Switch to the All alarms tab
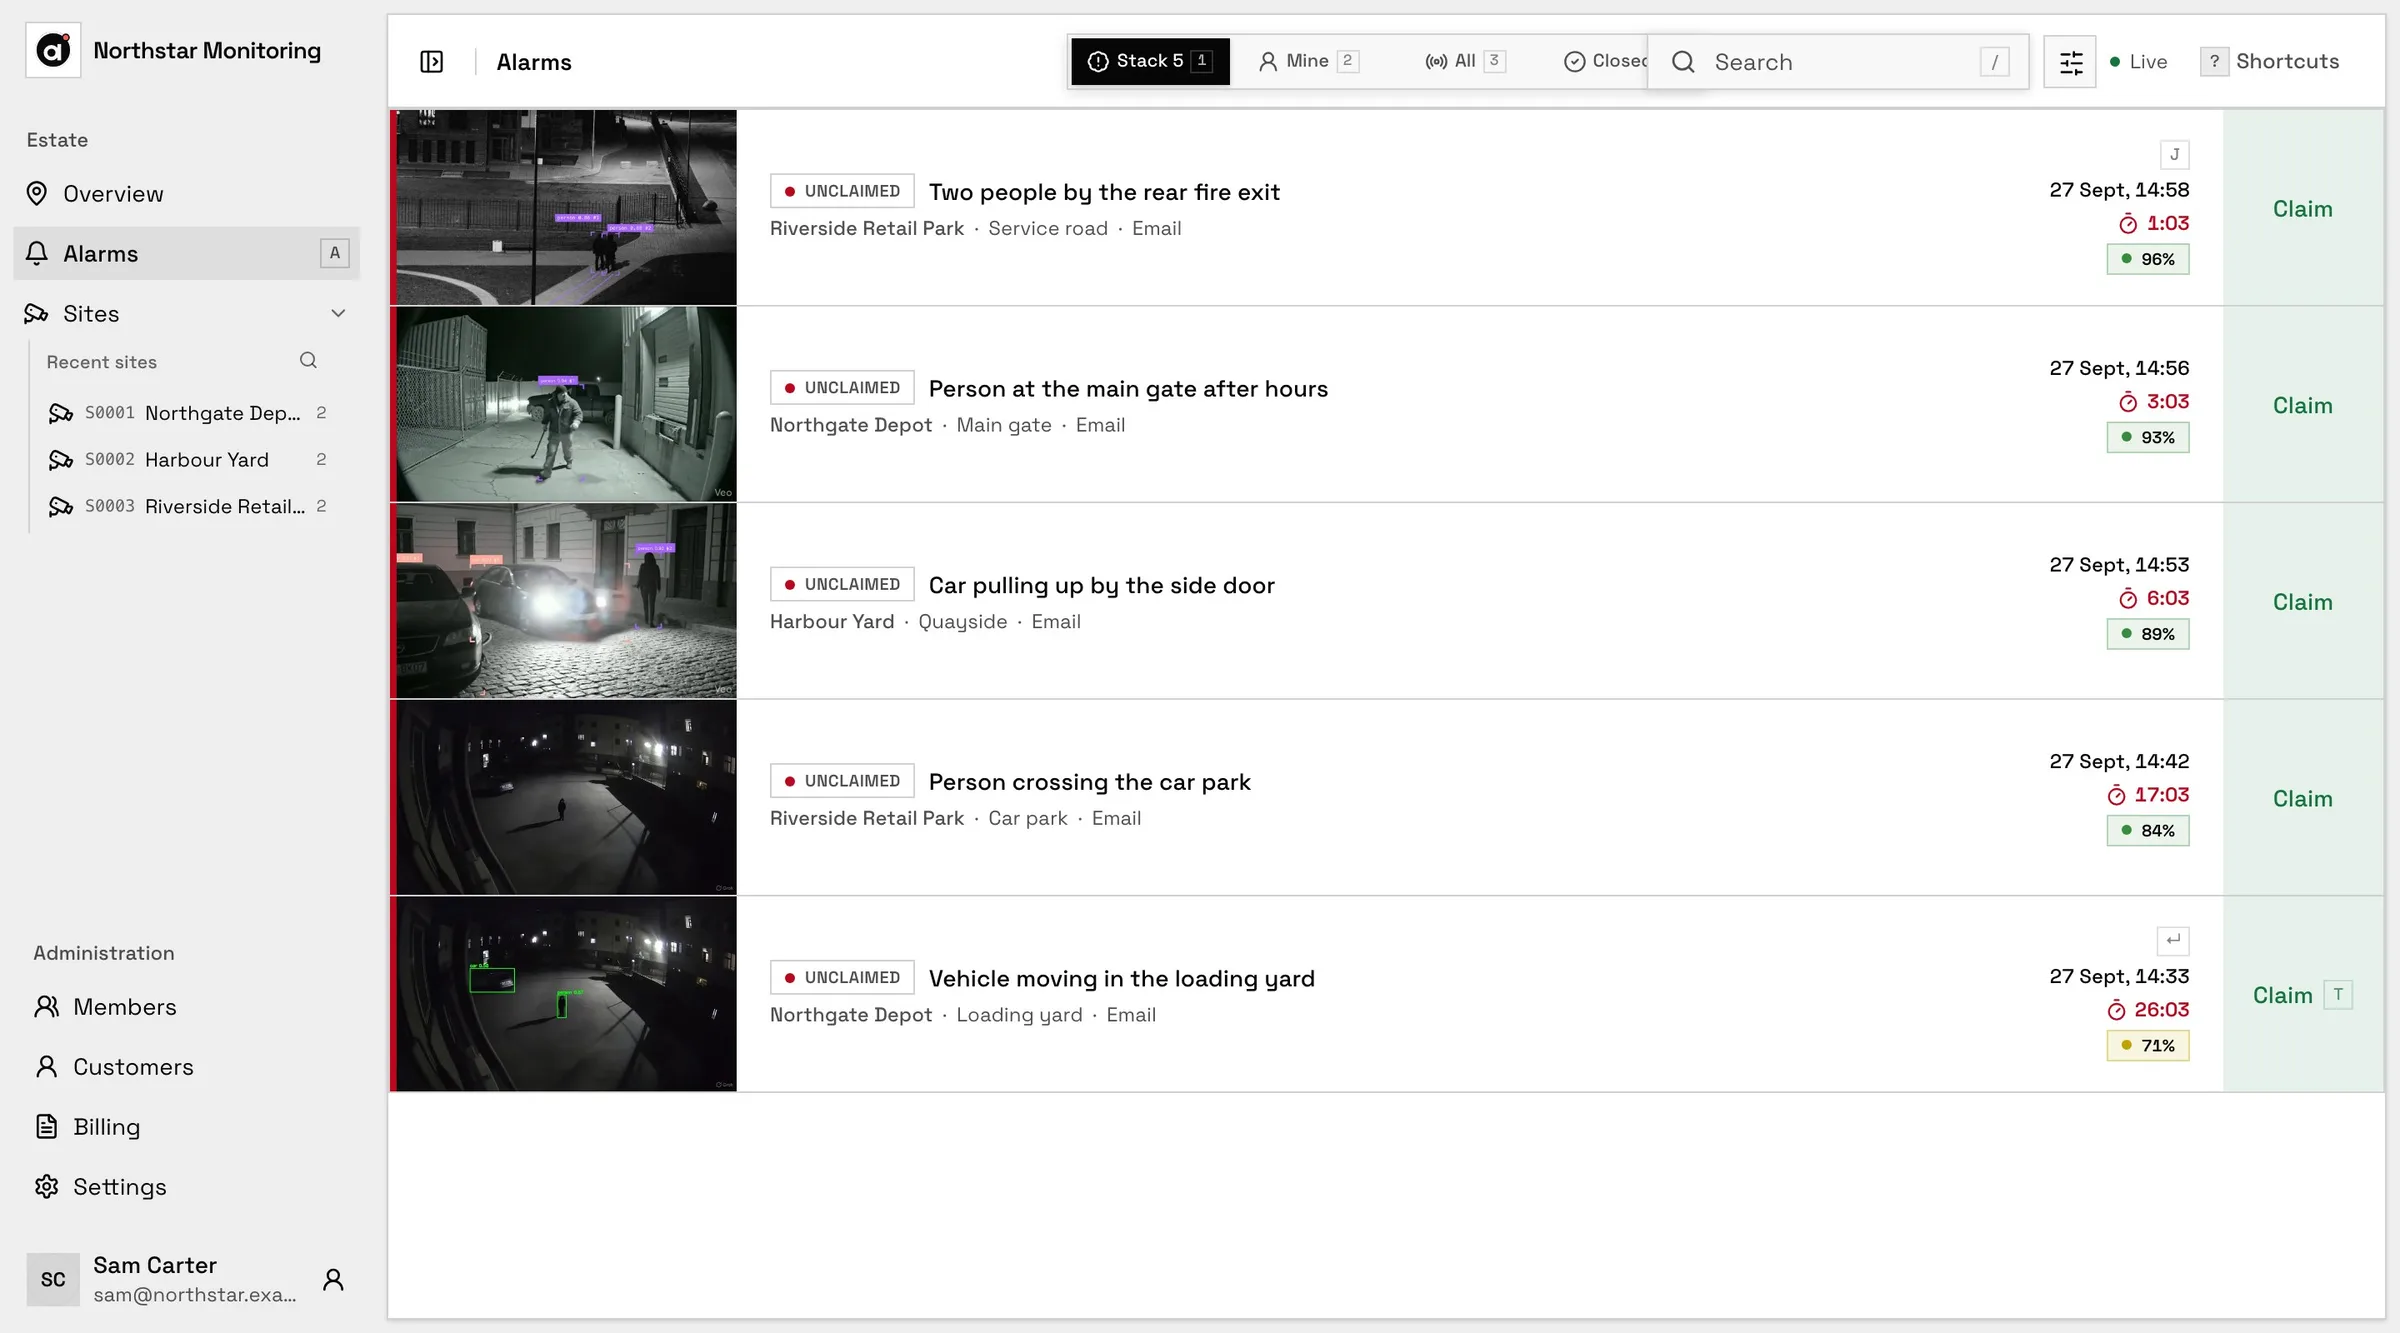The width and height of the screenshot is (2400, 1333). 1464,61
